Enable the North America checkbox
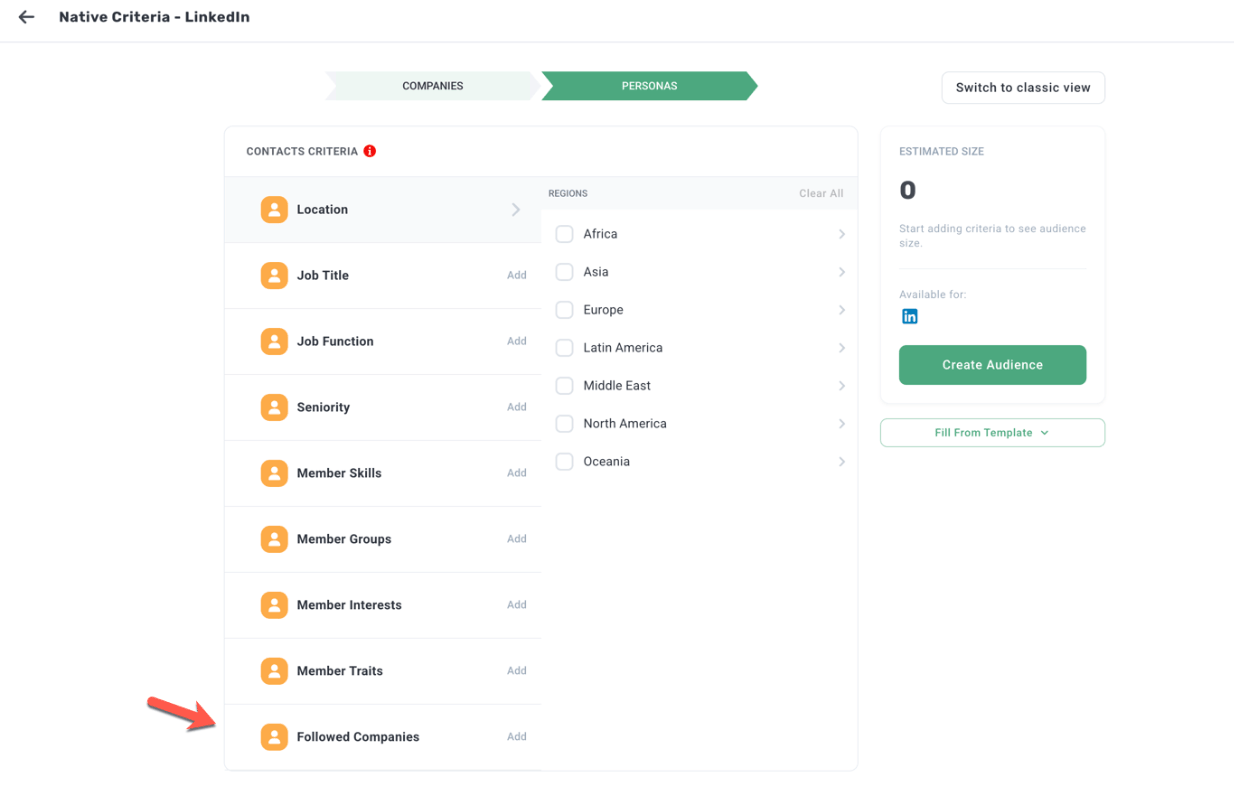This screenshot has width=1234, height=800. [x=564, y=424]
